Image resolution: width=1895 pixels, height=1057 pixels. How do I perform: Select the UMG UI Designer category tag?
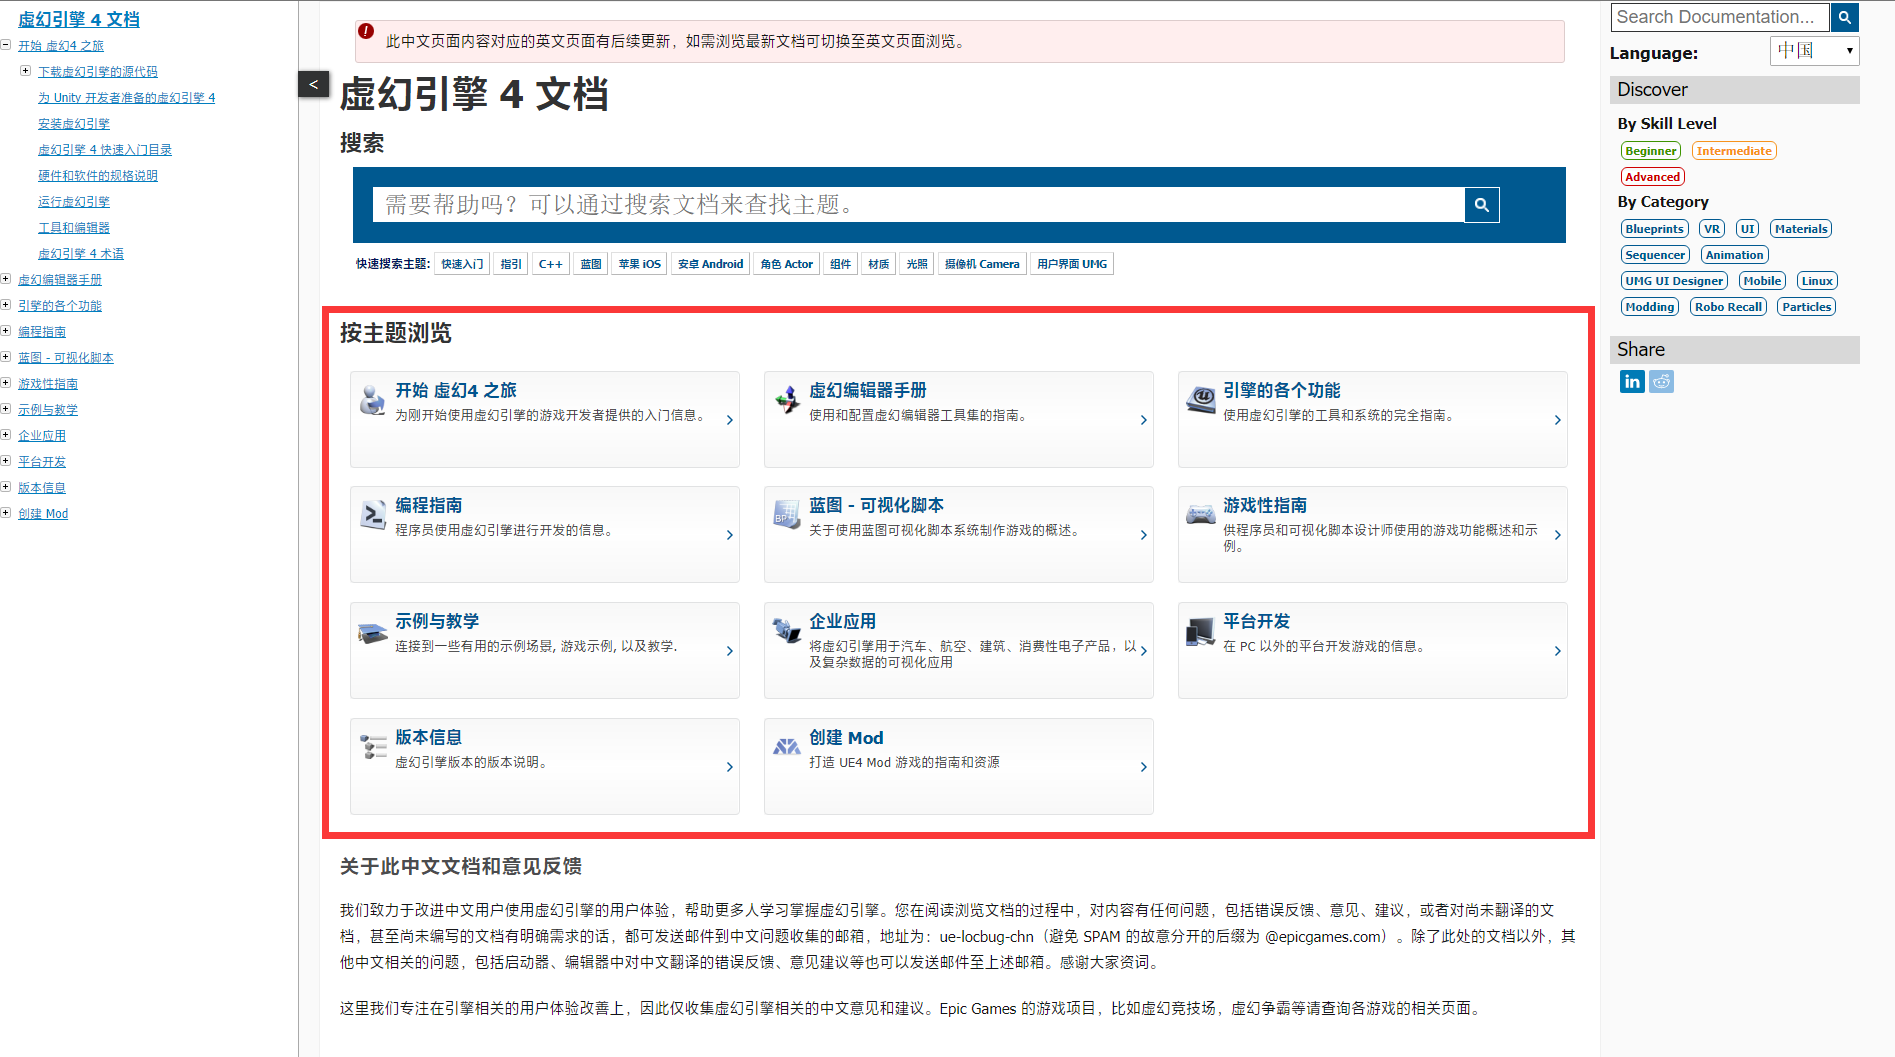1674,281
